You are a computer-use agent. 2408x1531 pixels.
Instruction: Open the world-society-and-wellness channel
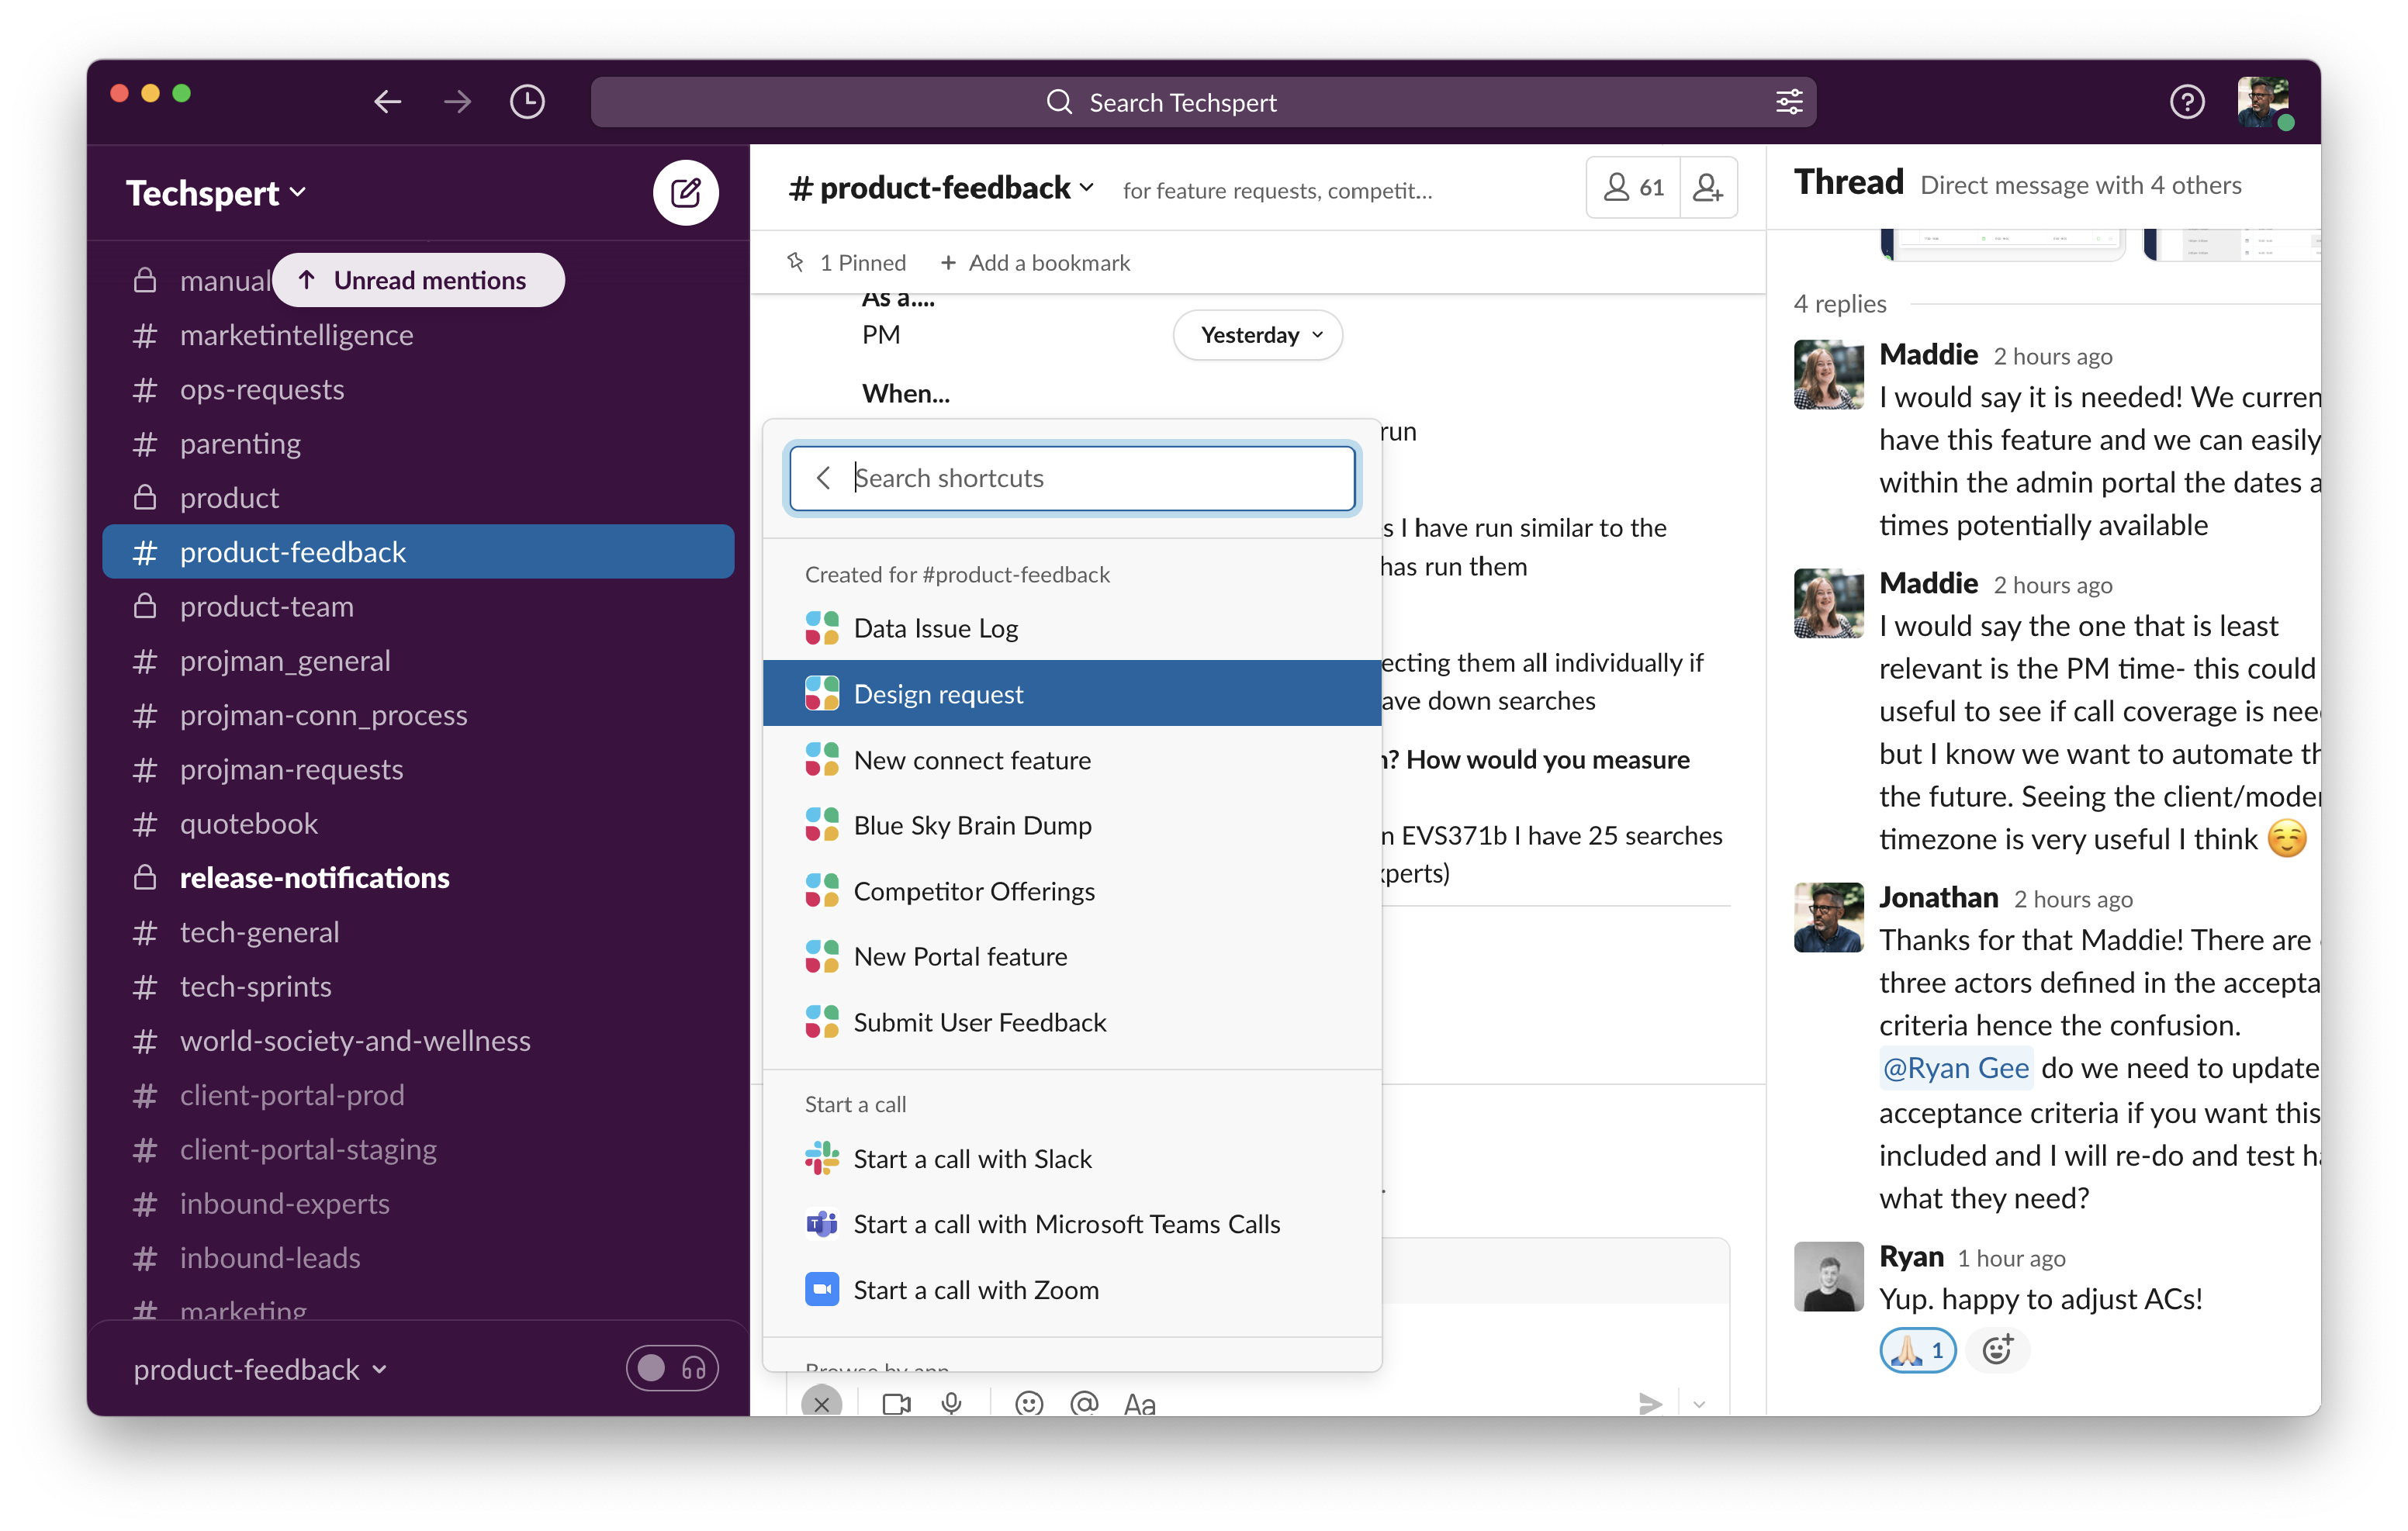point(418,1040)
